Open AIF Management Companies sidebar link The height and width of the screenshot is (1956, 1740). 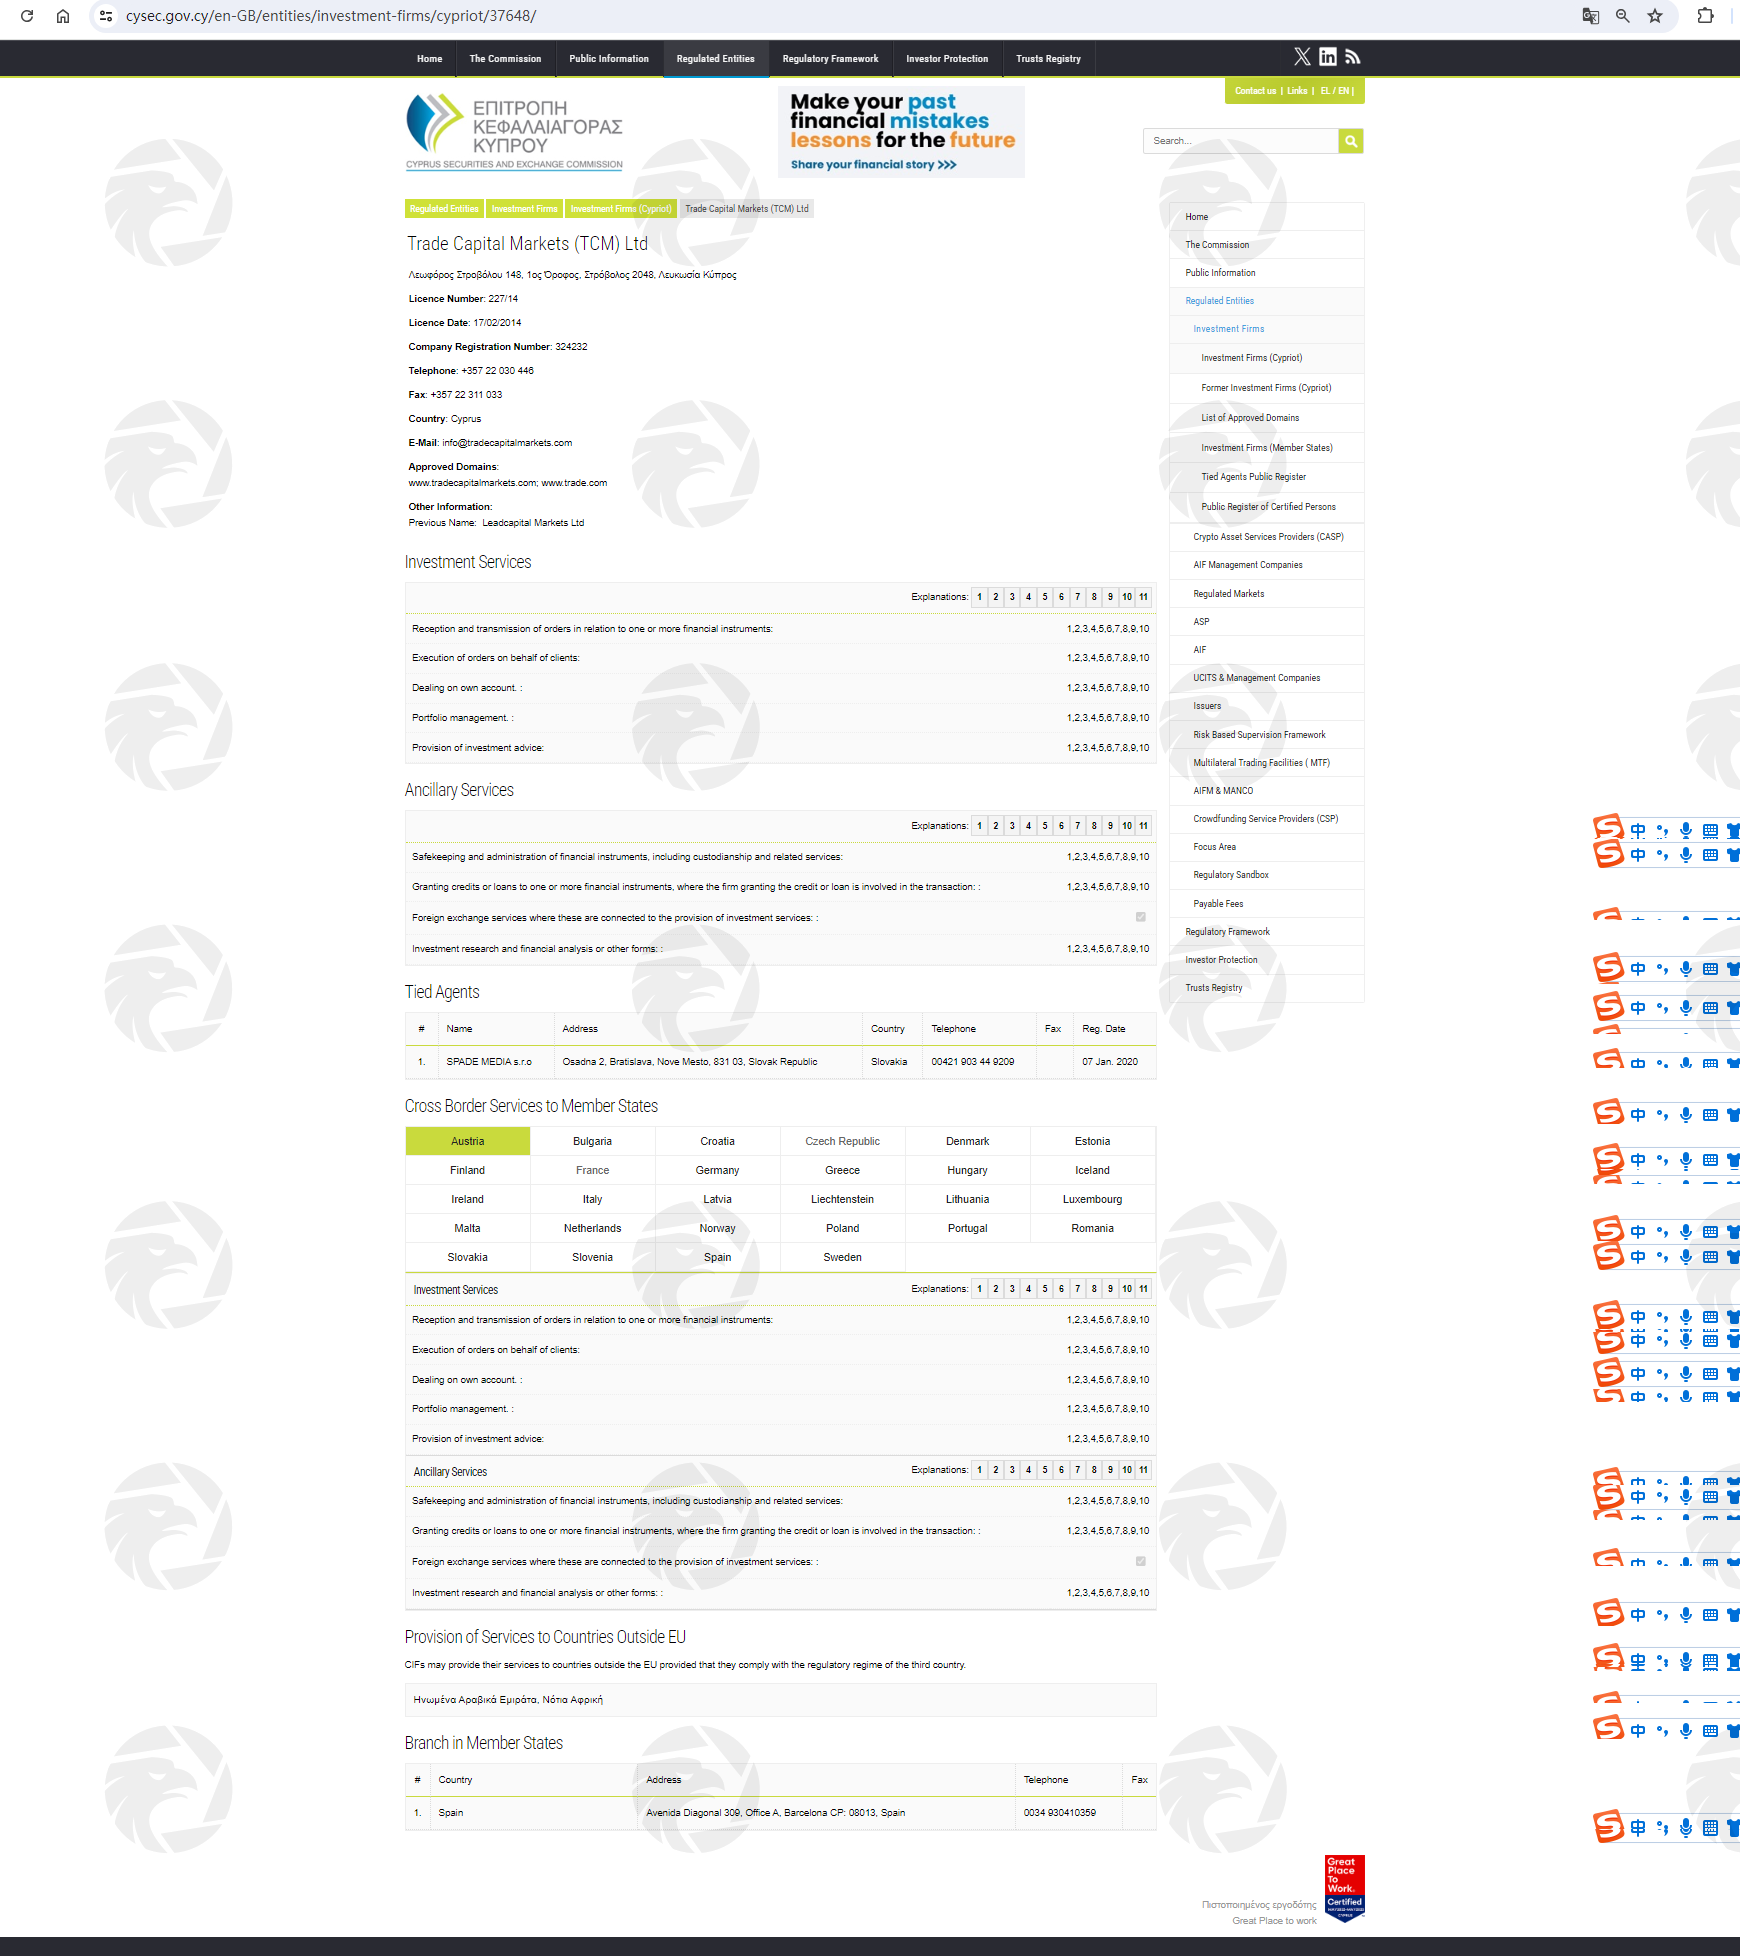tap(1247, 565)
